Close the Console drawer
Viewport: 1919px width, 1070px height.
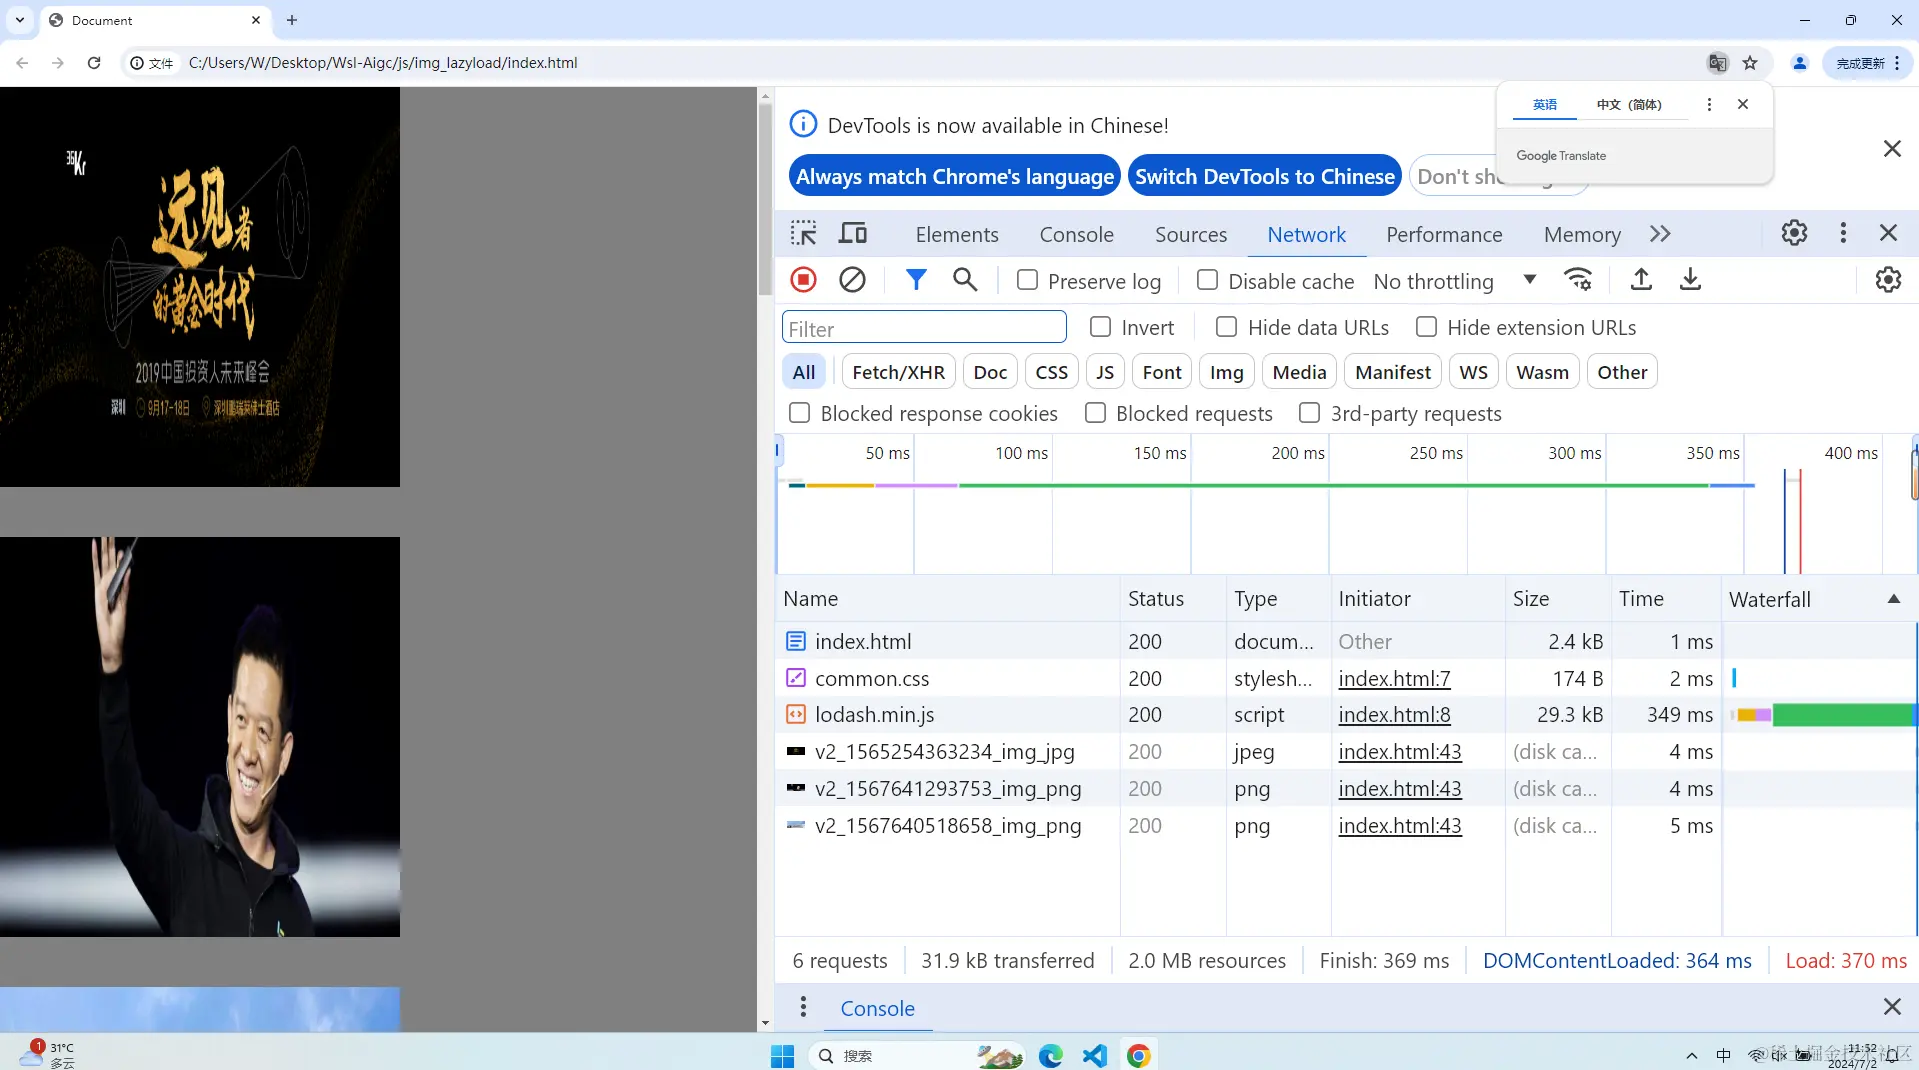point(1892,1007)
